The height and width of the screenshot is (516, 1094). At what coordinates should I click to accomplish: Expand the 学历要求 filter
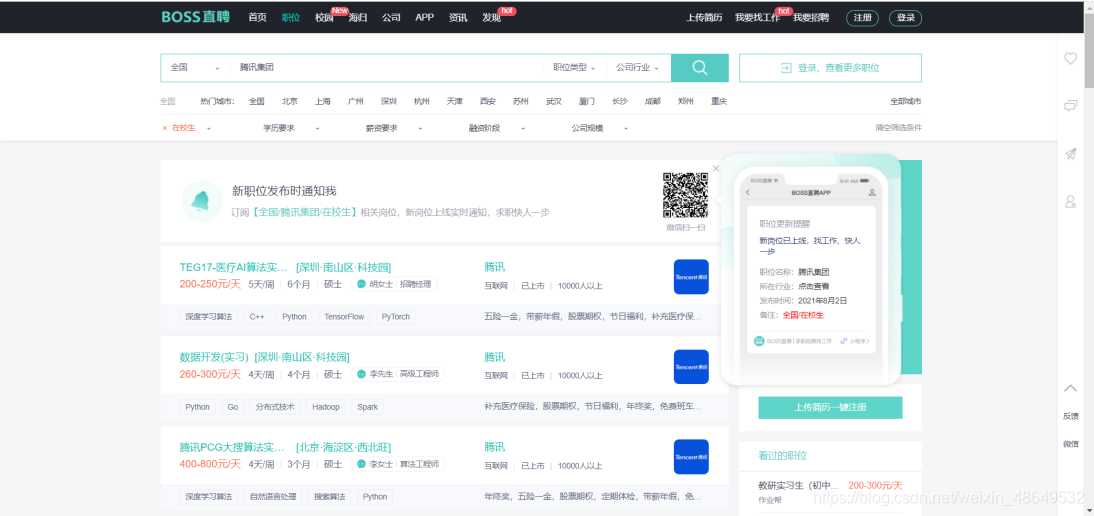(317, 128)
